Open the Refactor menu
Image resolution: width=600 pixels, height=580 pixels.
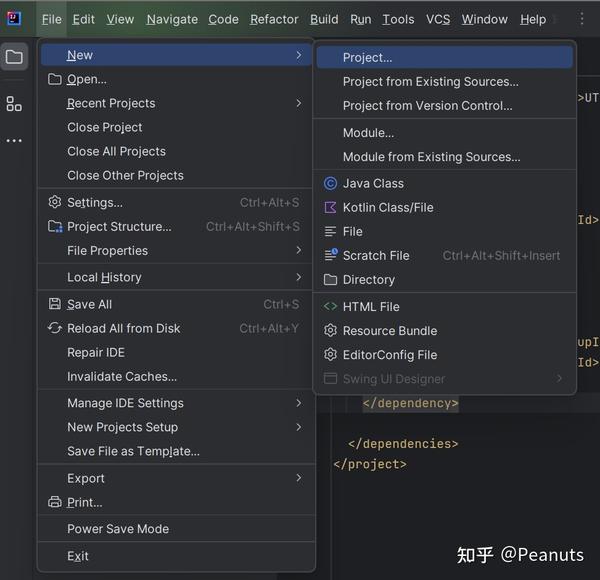(x=274, y=19)
